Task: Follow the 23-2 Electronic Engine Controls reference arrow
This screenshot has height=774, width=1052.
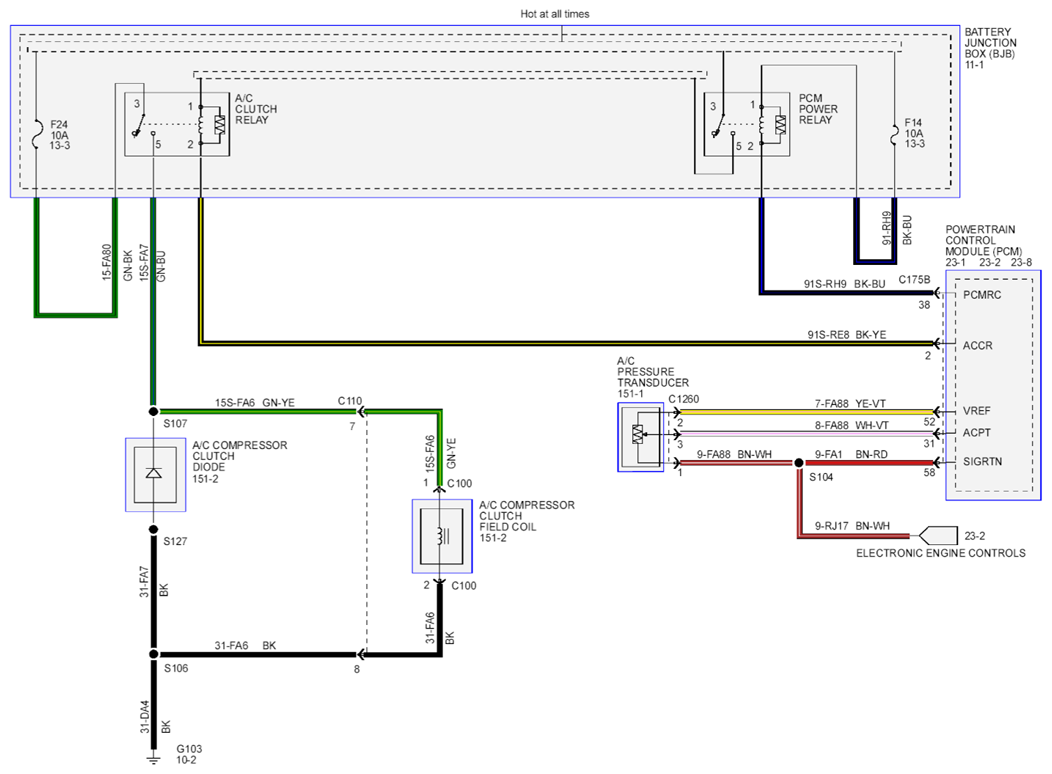Action: [x=937, y=535]
